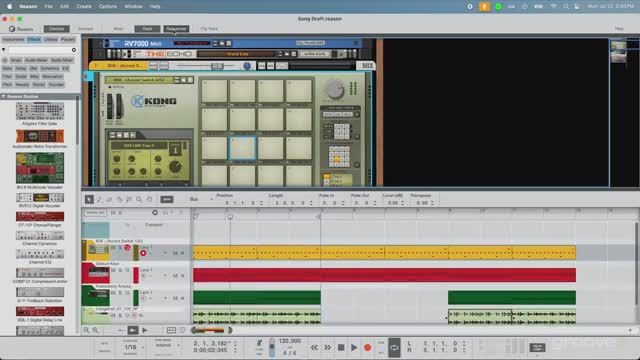
Task: Open the Instruments browser tab
Action: click(13, 40)
